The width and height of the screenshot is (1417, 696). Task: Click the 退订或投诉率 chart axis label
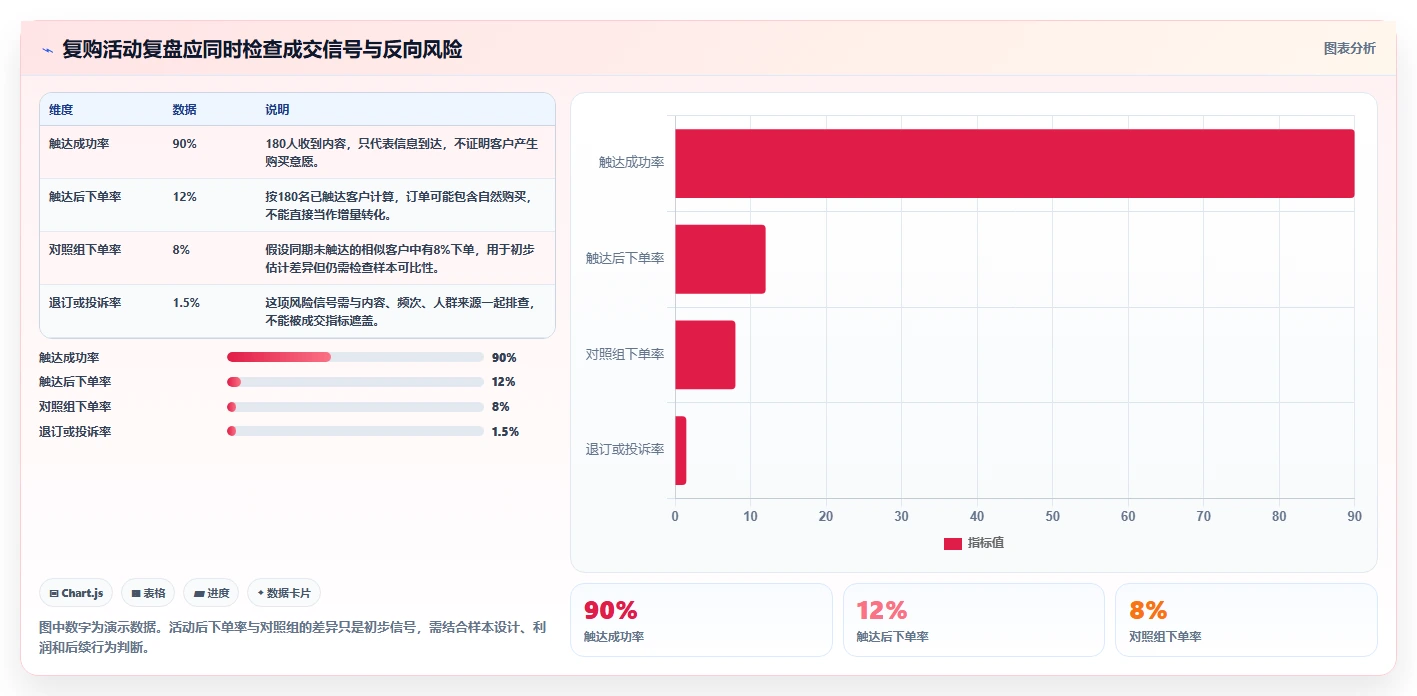pyautogui.click(x=626, y=450)
